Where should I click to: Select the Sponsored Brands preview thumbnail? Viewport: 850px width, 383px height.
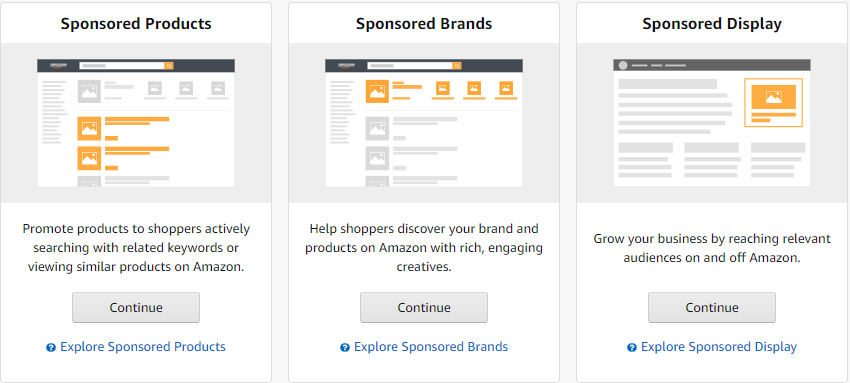point(424,123)
